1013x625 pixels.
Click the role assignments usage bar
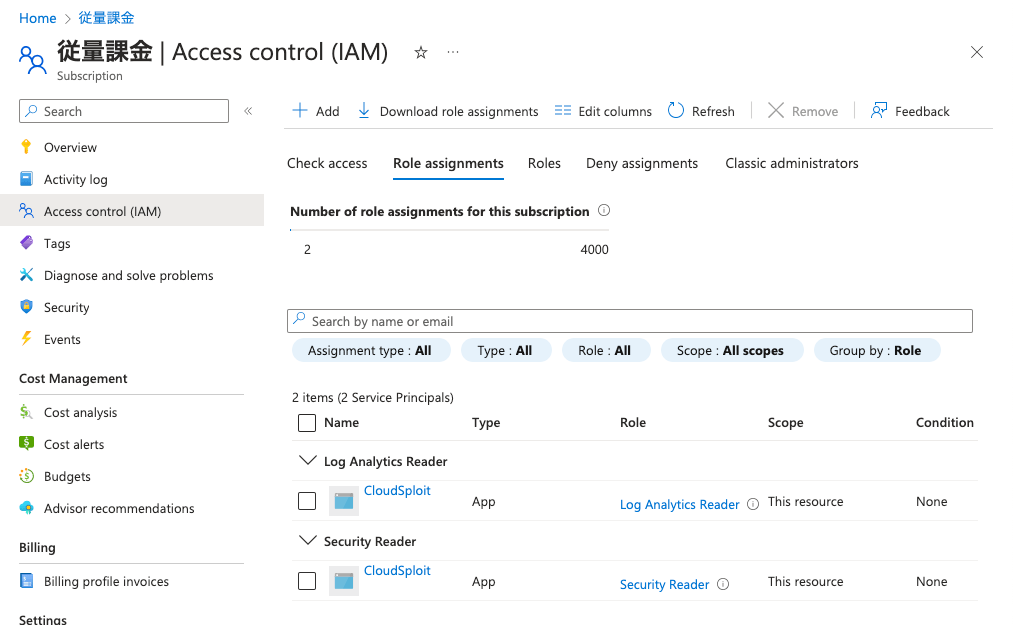point(450,230)
